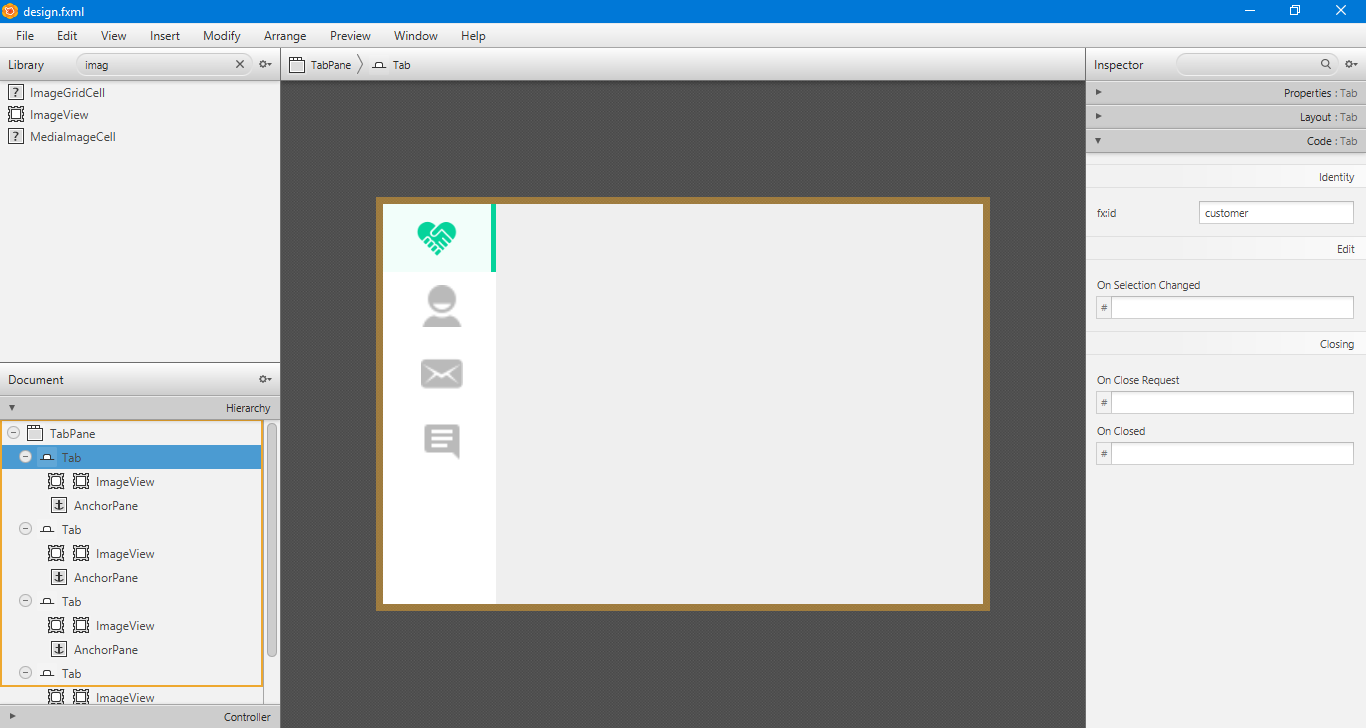Open the Preview menu

[350, 36]
